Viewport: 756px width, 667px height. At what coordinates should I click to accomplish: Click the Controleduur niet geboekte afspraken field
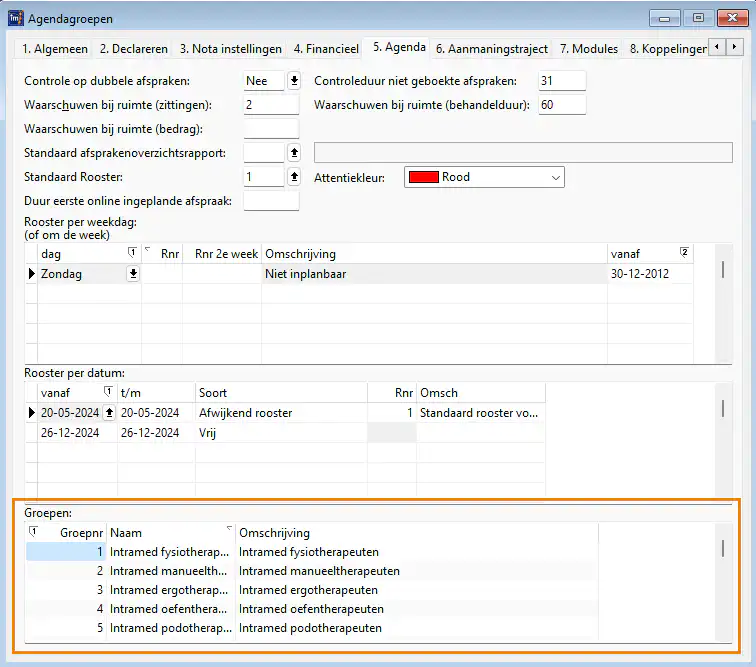pos(561,81)
